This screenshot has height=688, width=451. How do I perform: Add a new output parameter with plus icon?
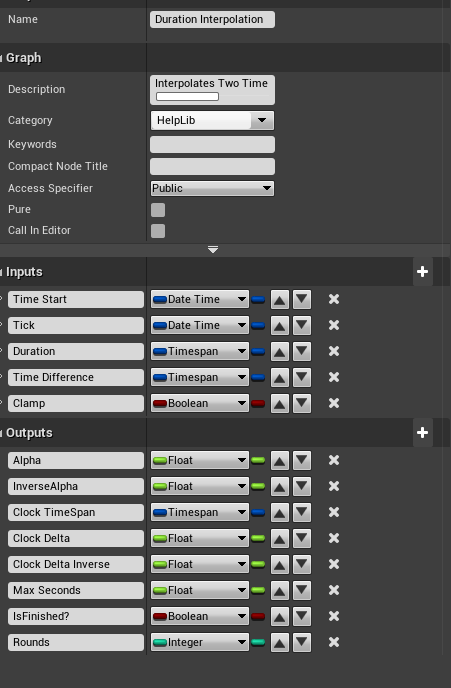pos(422,433)
